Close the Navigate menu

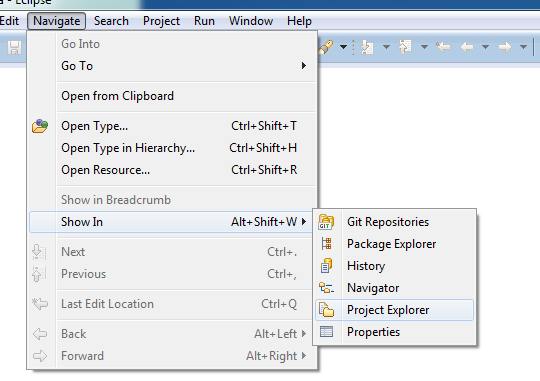coord(56,21)
